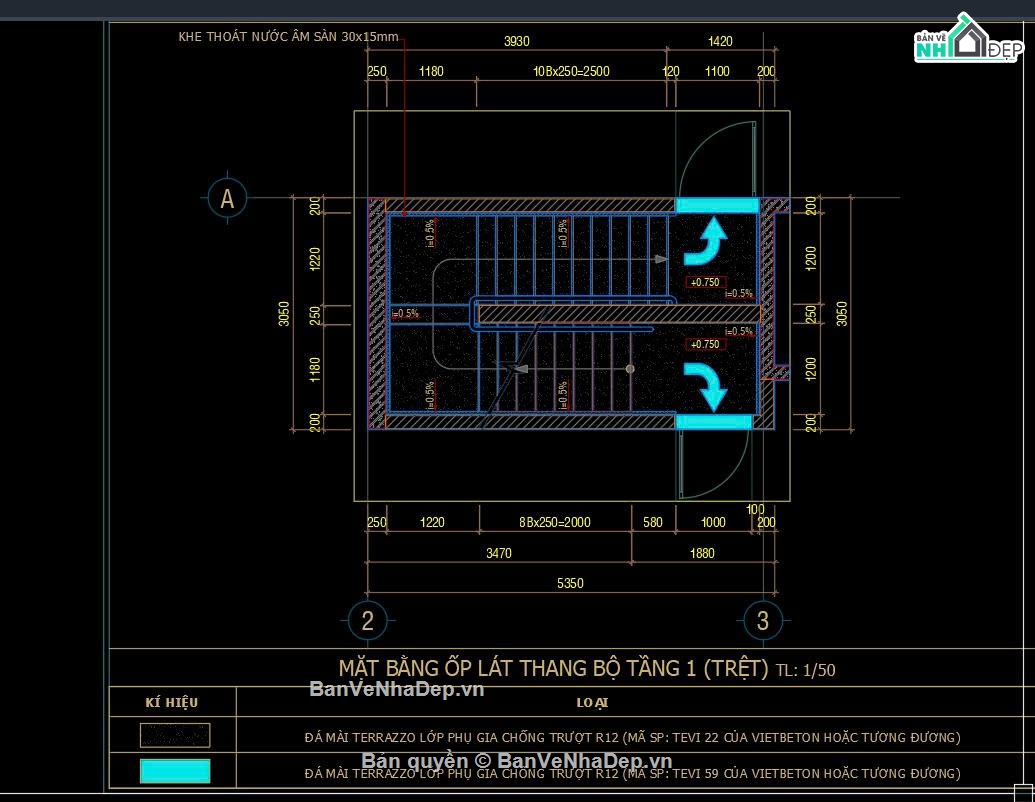Click the black terrazzo legend swatch
Image resolution: width=1035 pixels, height=802 pixels.
[x=175, y=735]
